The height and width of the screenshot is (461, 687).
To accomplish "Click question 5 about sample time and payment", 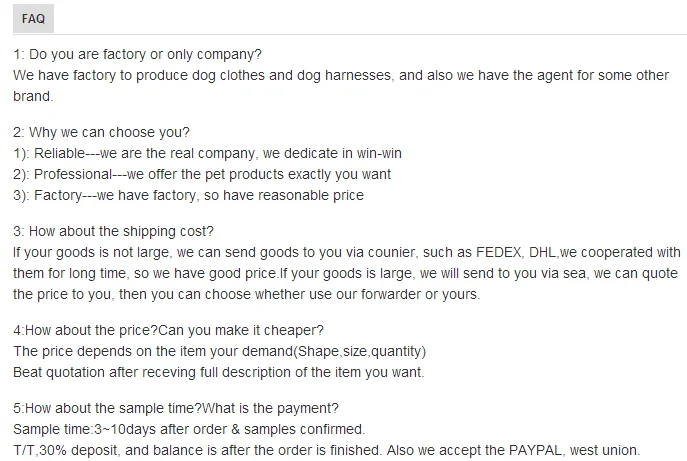I will pos(176,408).
